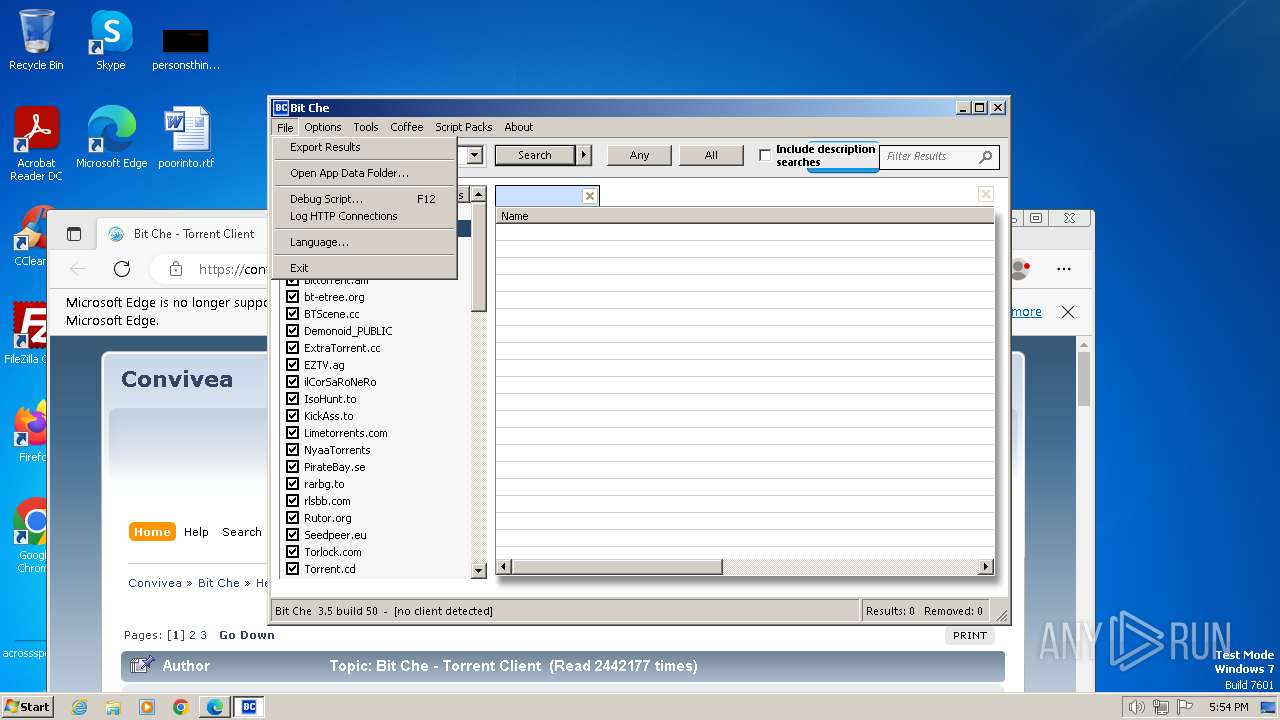1280x720 pixels.
Task: Click the Filter Results input field
Action: [928, 156]
